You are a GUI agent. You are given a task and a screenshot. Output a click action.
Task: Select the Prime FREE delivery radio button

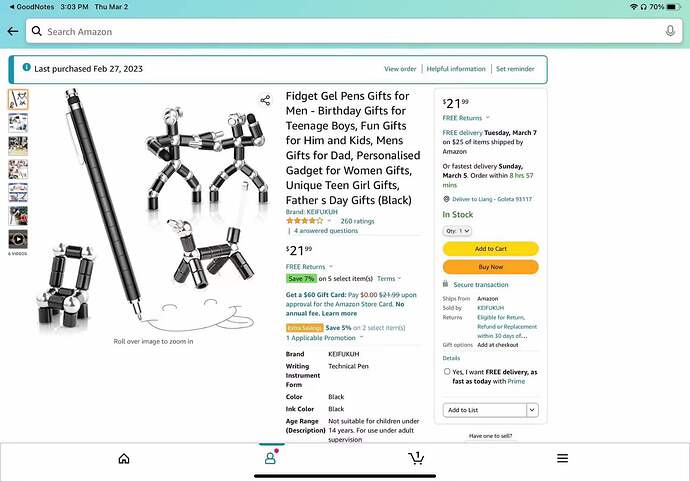pos(447,372)
